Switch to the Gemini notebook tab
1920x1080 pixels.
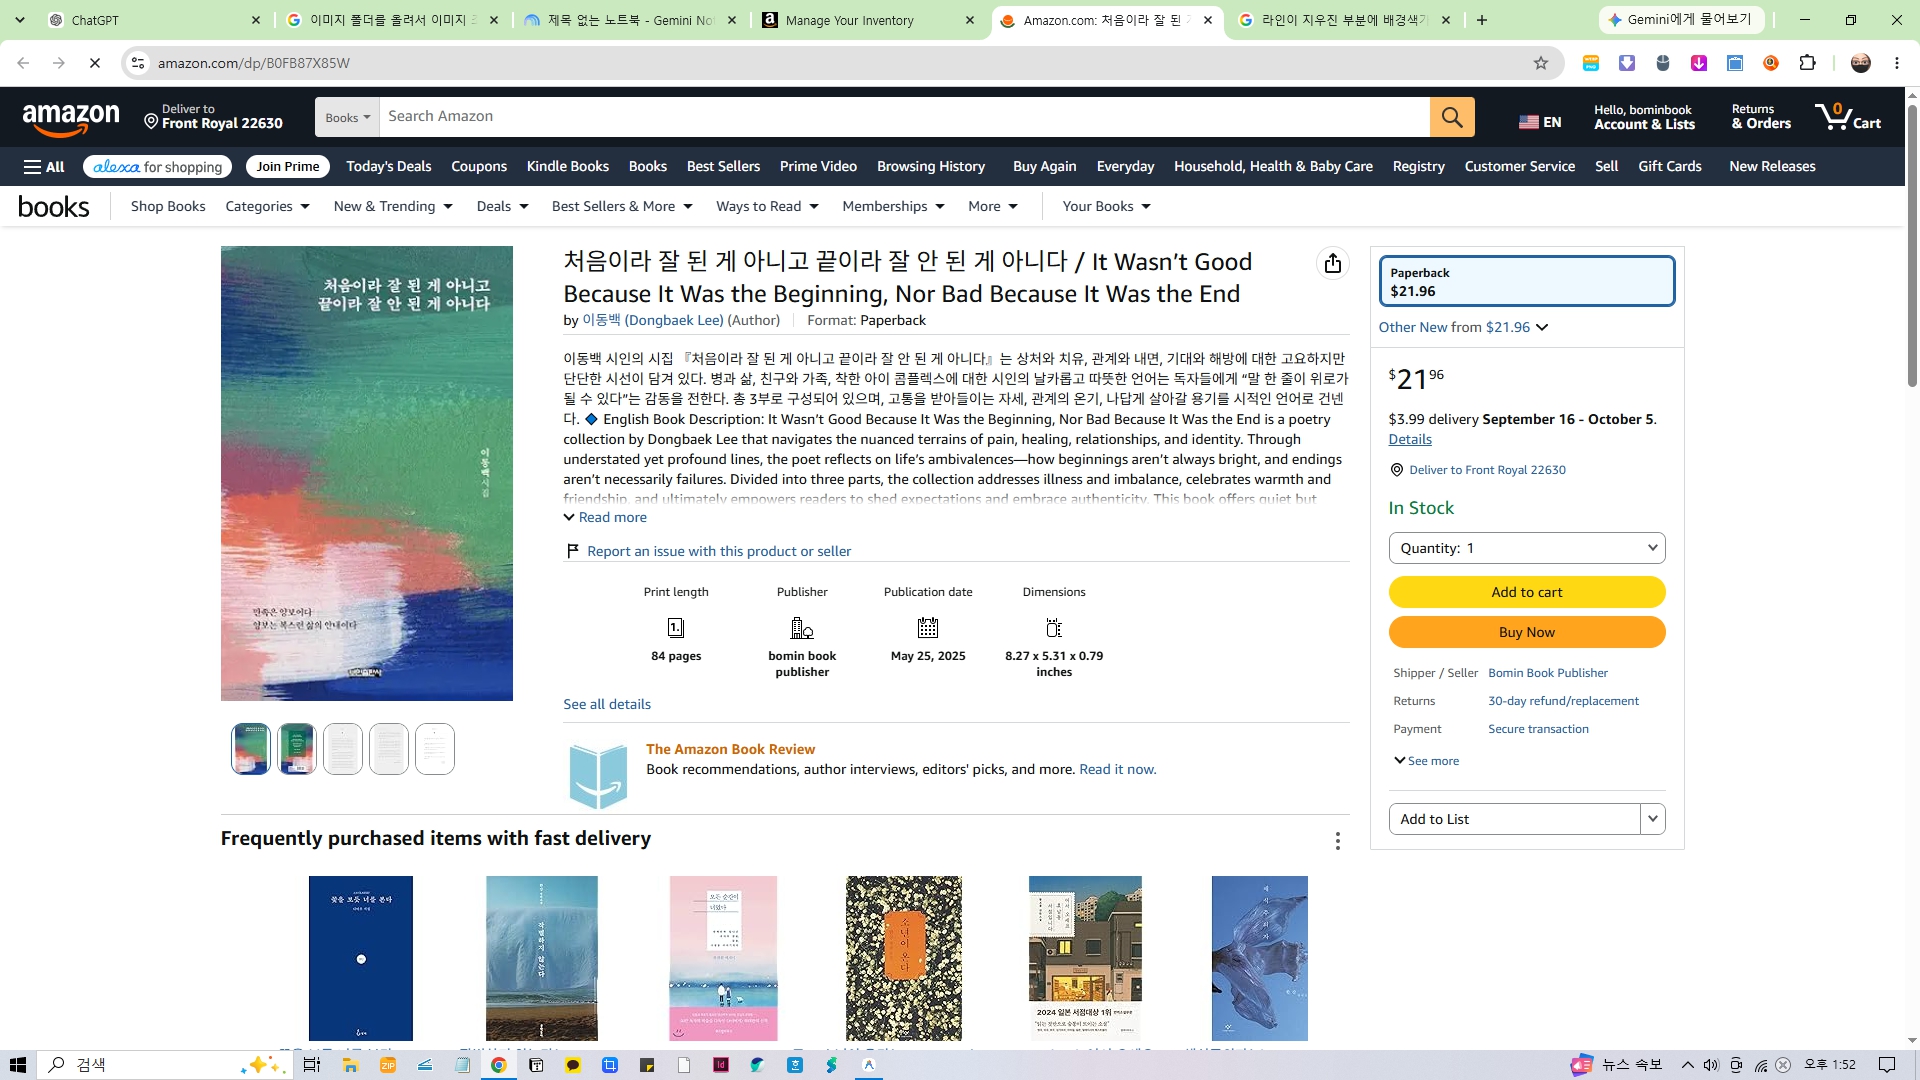point(629,20)
